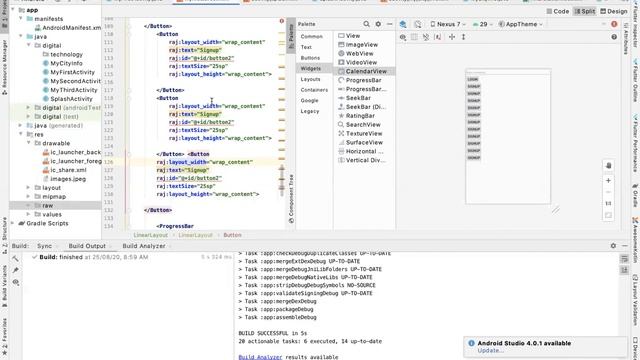The image size is (640, 360).
Task: Click the device preview in design surface
Action: [x=508, y=136]
